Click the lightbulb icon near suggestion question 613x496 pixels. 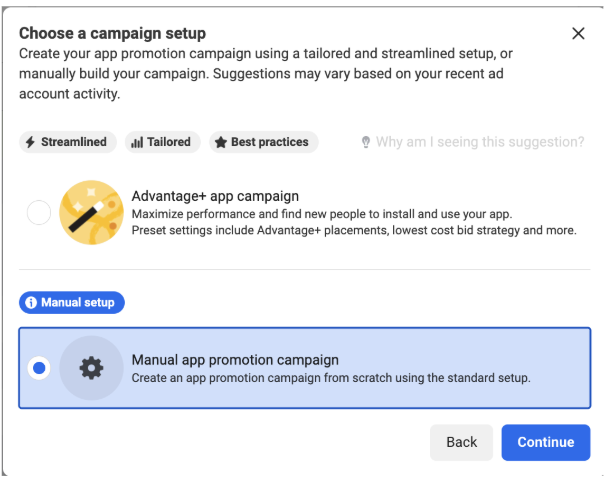point(366,142)
